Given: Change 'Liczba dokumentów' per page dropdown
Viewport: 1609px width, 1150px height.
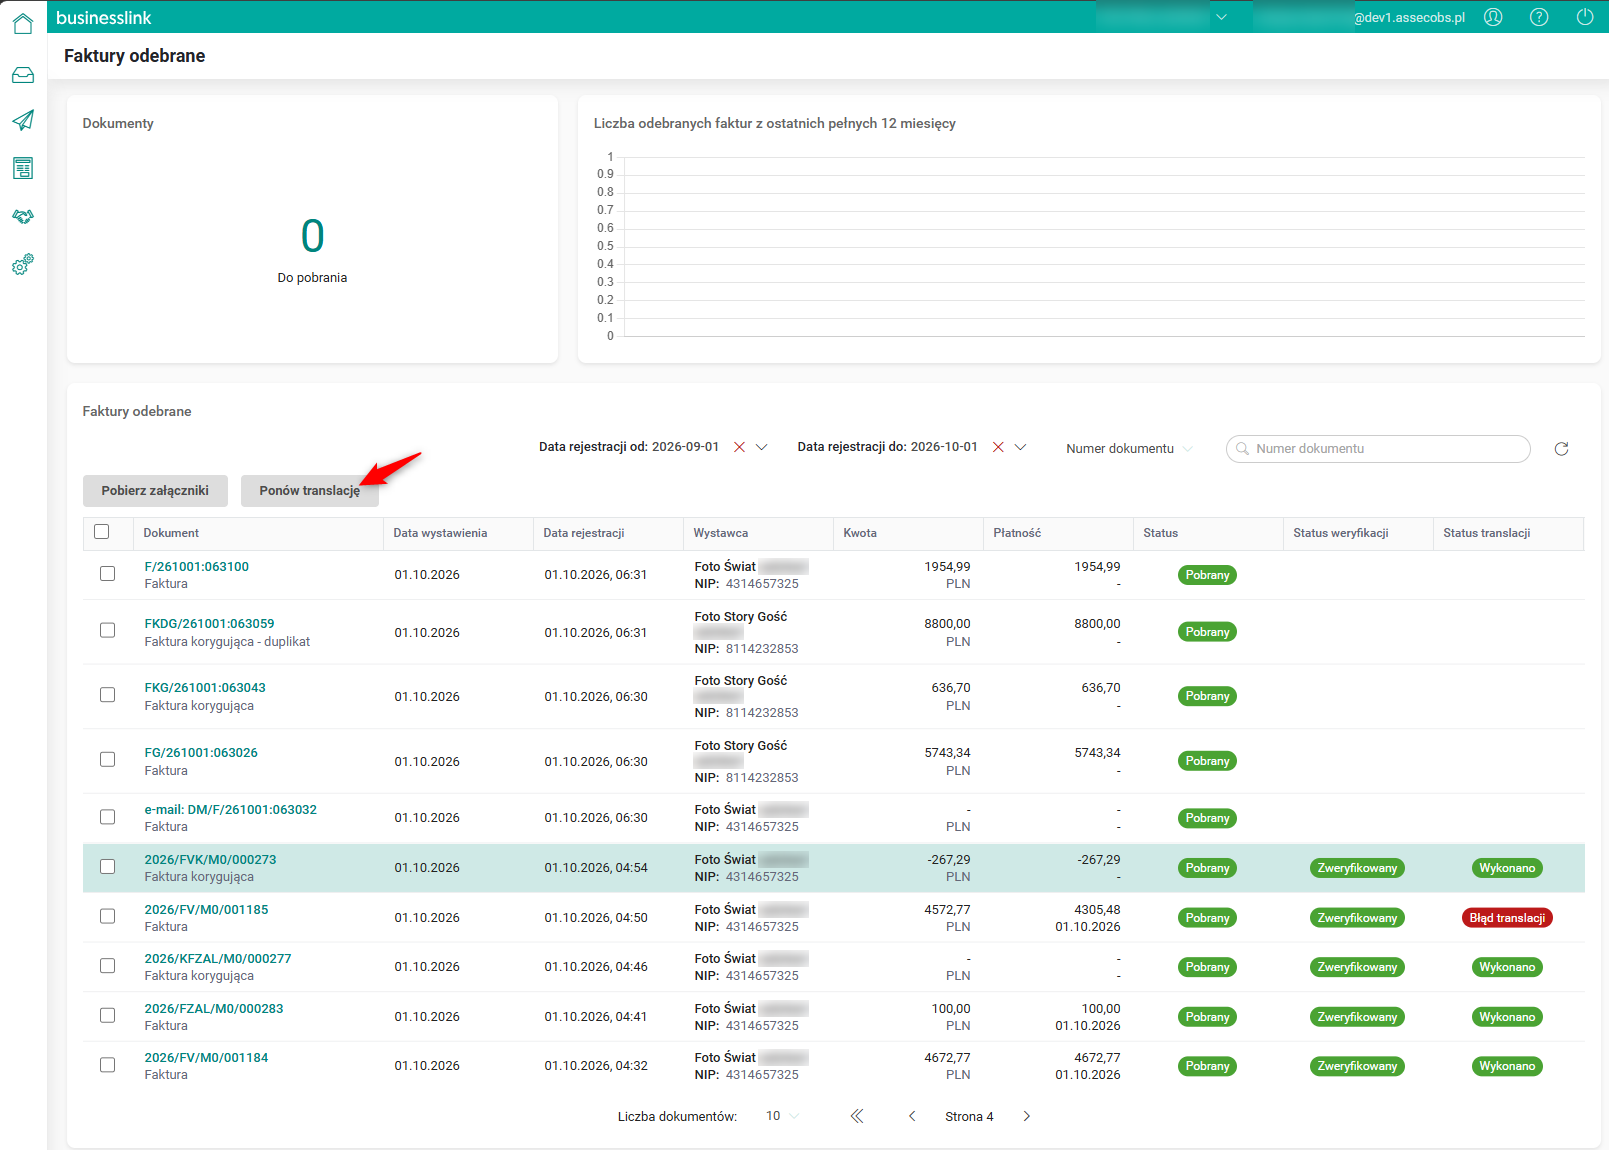Looking at the screenshot, I should pyautogui.click(x=783, y=1116).
